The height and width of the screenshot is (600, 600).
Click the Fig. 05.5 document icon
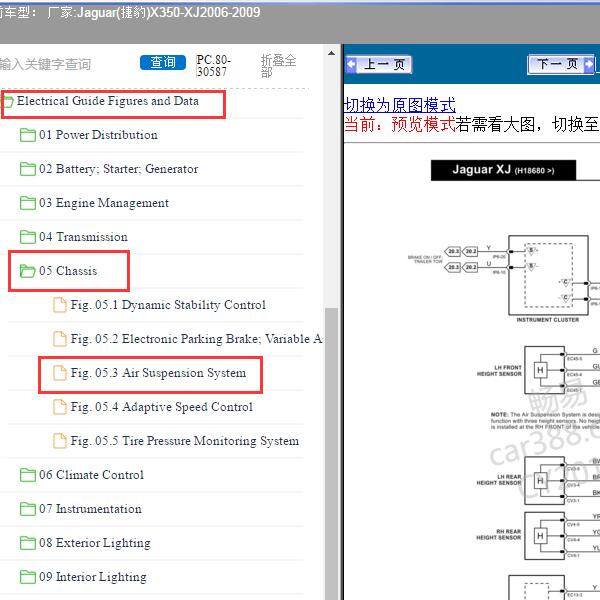point(59,441)
